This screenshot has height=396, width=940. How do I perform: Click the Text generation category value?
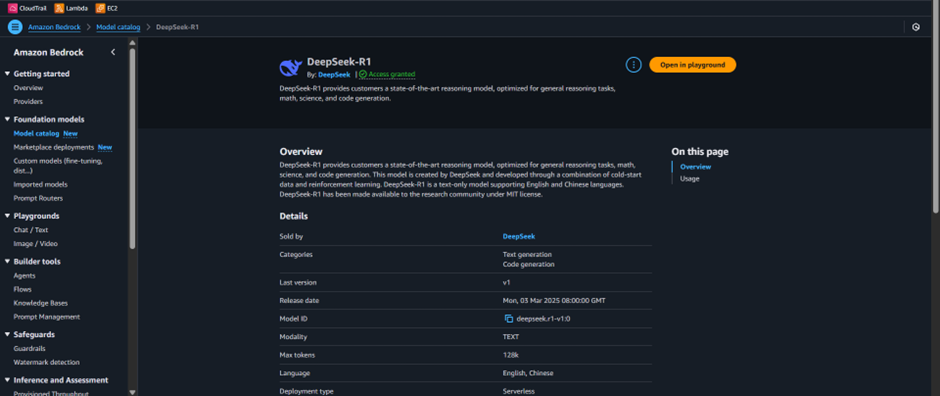(x=527, y=254)
